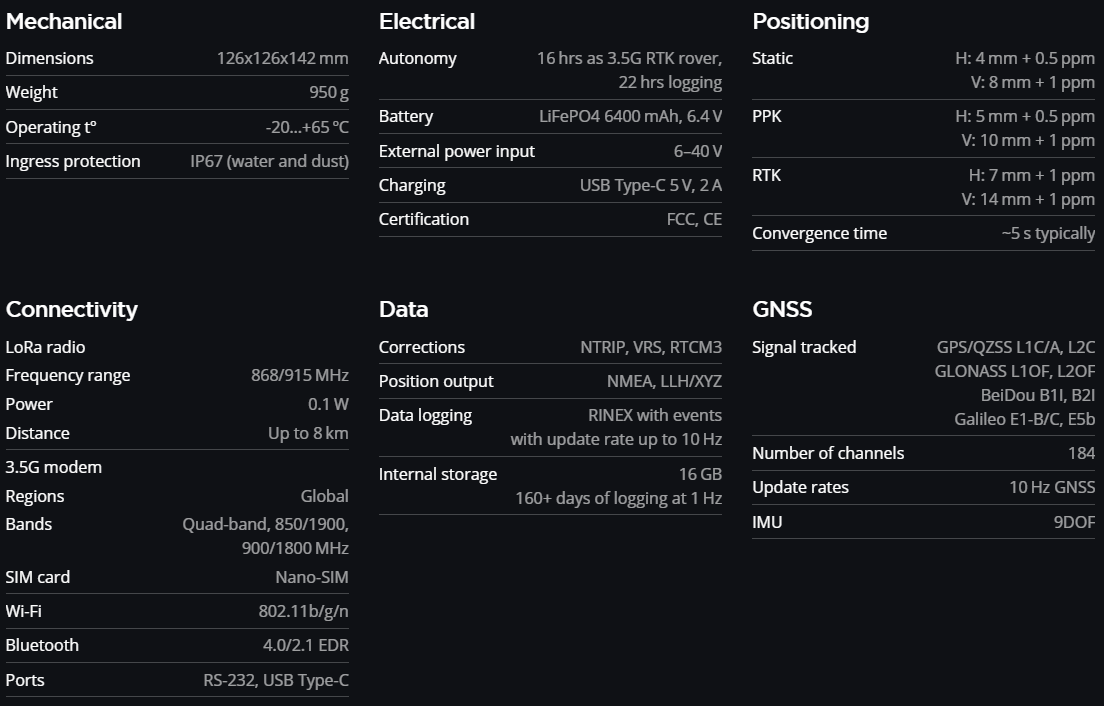
Task: Select the Data section heading
Action: 403,309
